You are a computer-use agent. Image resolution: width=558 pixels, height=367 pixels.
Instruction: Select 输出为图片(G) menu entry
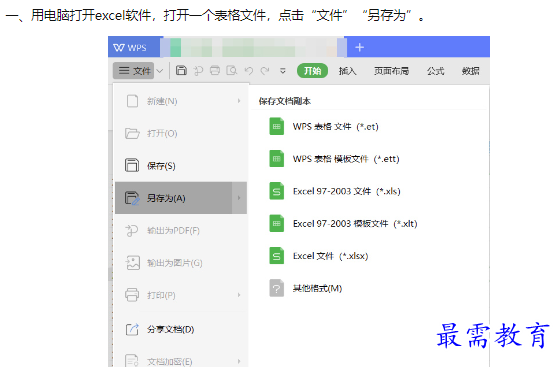pyautogui.click(x=181, y=263)
